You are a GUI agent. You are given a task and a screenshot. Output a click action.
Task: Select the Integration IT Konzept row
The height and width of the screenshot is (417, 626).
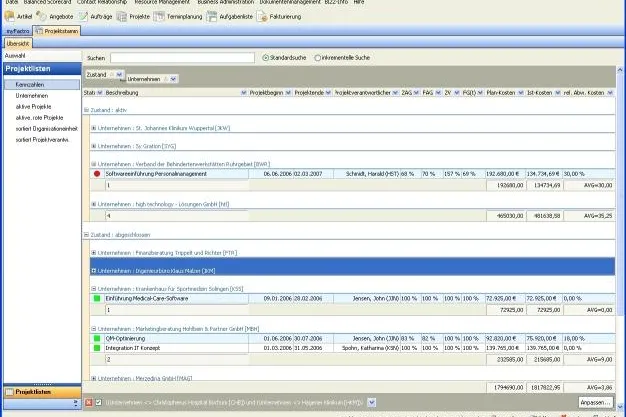pyautogui.click(x=353, y=348)
